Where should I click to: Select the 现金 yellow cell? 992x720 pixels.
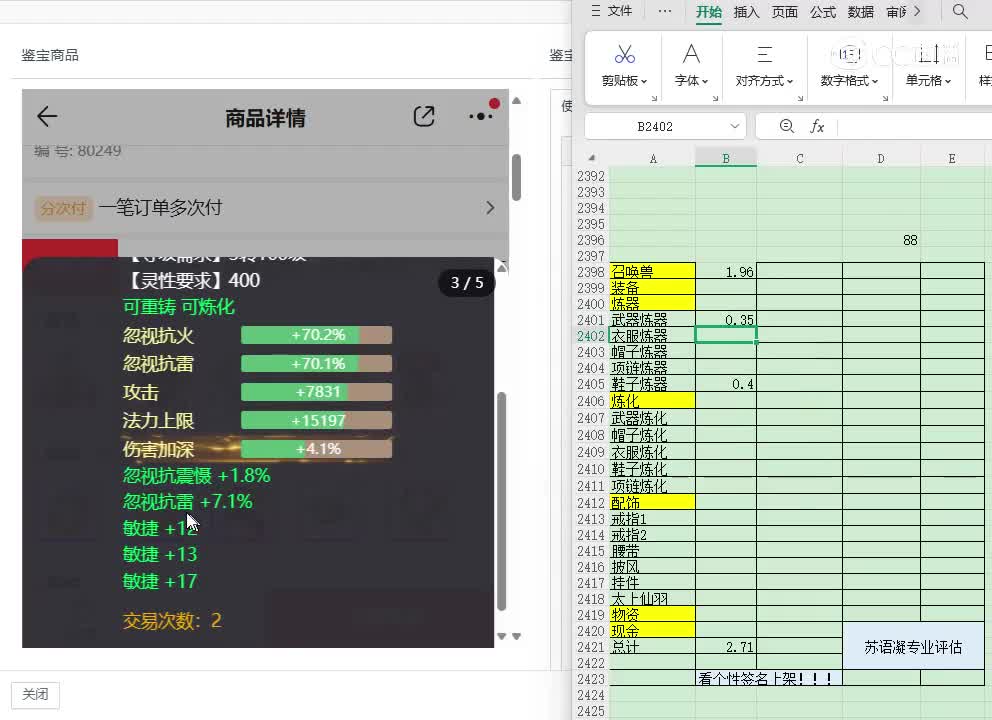point(652,631)
